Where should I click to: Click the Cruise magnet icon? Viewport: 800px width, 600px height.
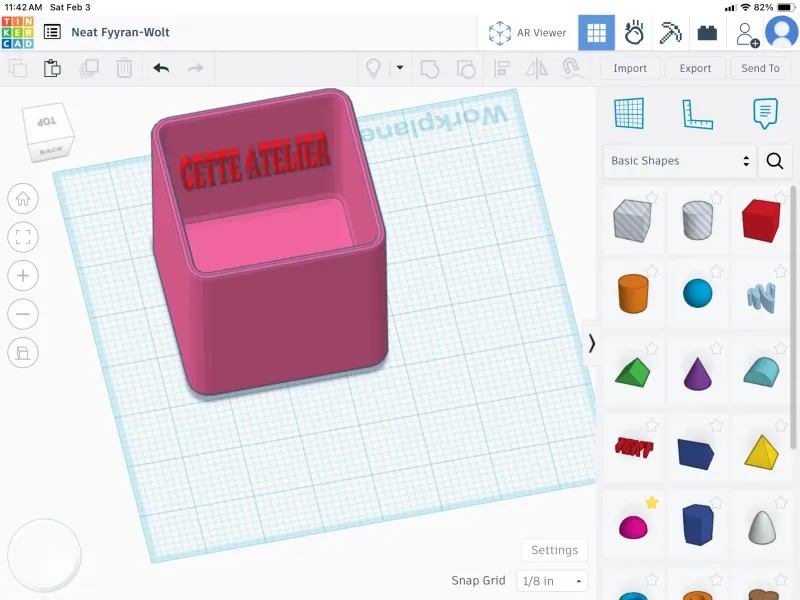tap(571, 68)
